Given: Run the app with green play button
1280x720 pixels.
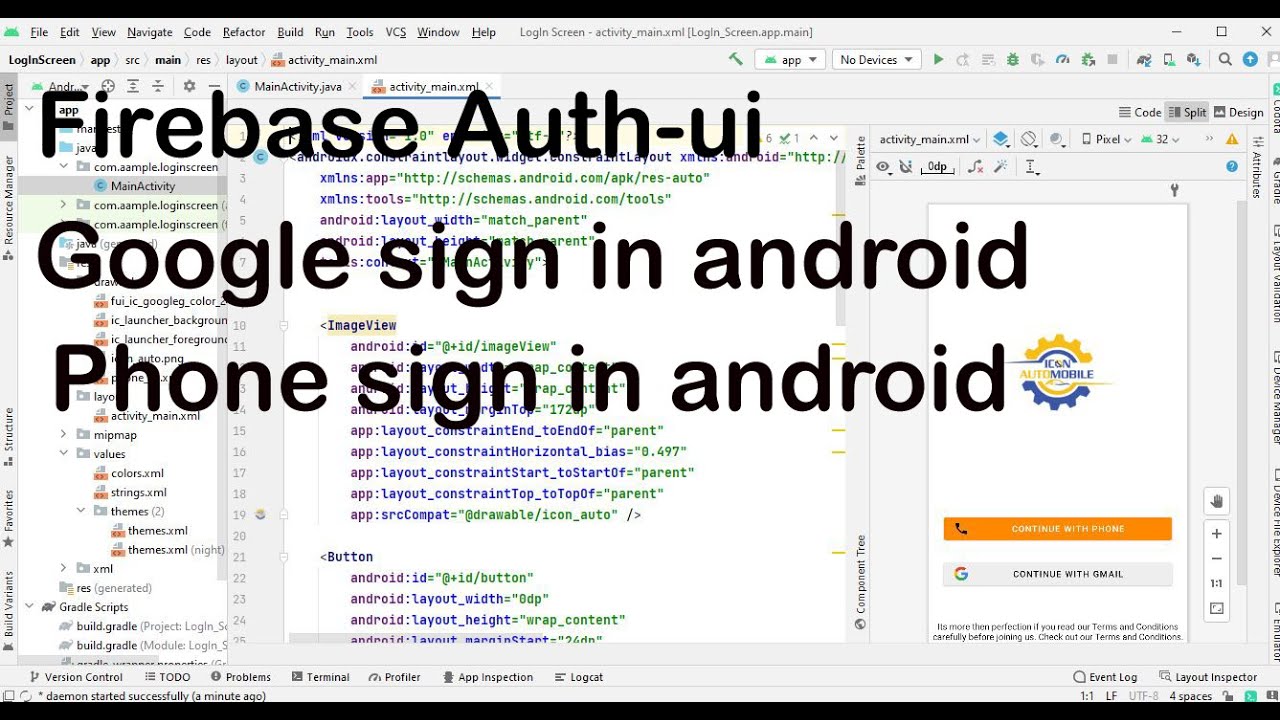Looking at the screenshot, I should point(938,59).
